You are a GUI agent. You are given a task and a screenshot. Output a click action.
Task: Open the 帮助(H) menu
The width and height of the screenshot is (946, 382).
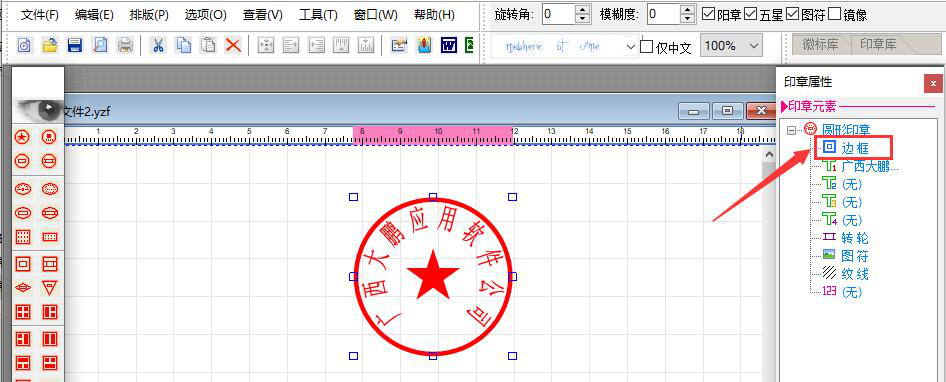(434, 14)
